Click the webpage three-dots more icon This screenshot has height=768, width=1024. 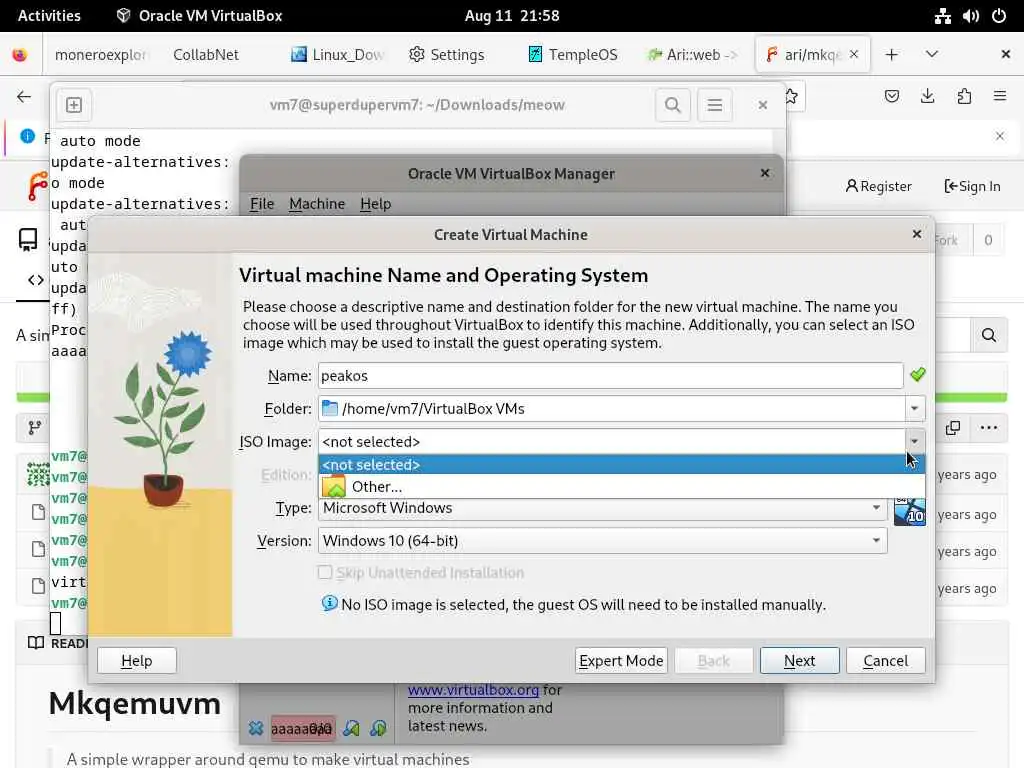pos(989,428)
